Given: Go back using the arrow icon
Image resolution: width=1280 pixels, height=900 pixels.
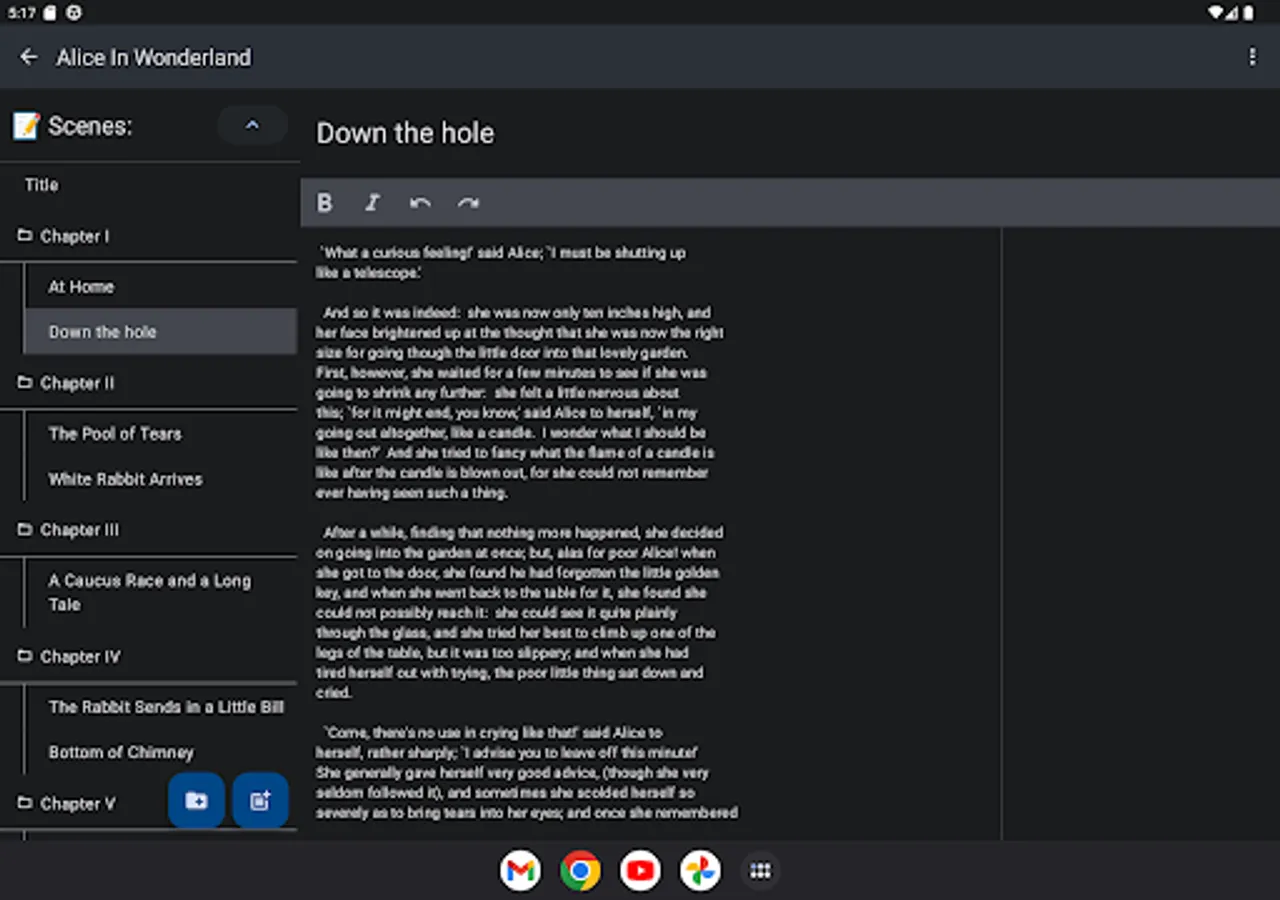Looking at the screenshot, I should pos(29,57).
